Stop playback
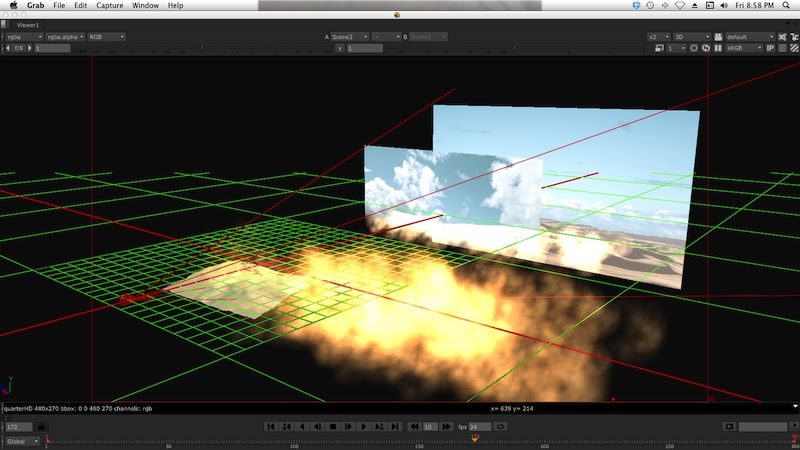This screenshot has width=800, height=450. [x=333, y=427]
